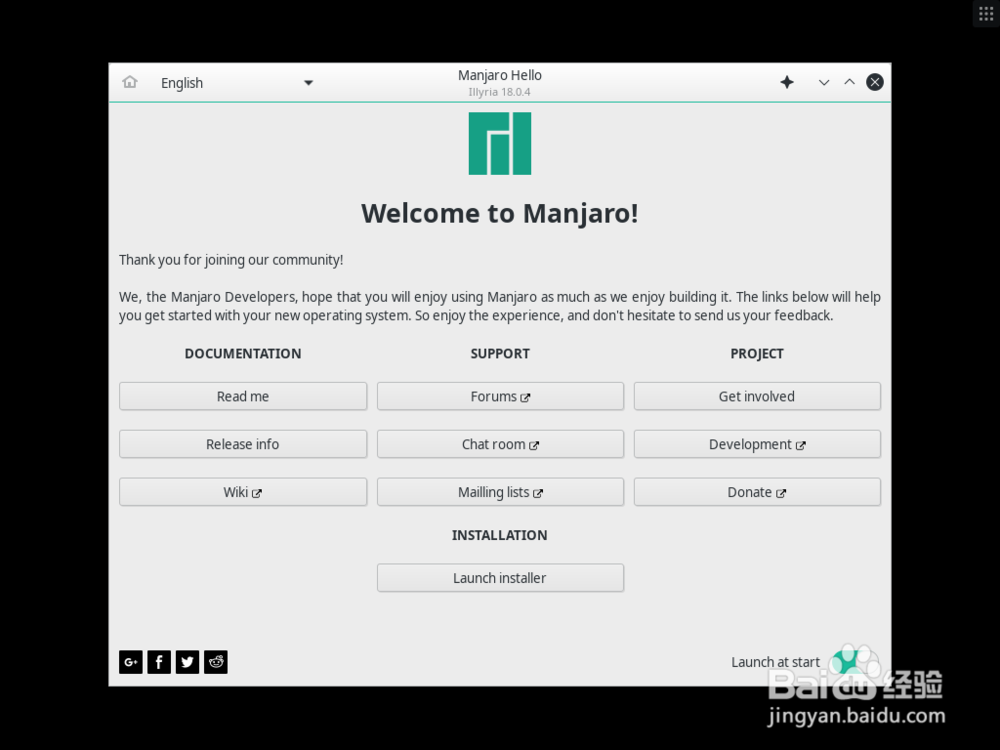Image resolution: width=1000 pixels, height=750 pixels.
Task: Open the Forums button
Action: tap(500, 396)
